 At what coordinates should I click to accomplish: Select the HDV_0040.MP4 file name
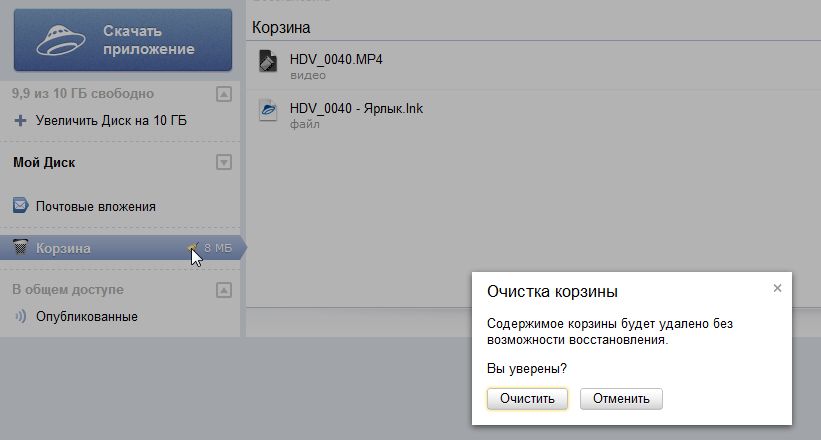coord(336,59)
